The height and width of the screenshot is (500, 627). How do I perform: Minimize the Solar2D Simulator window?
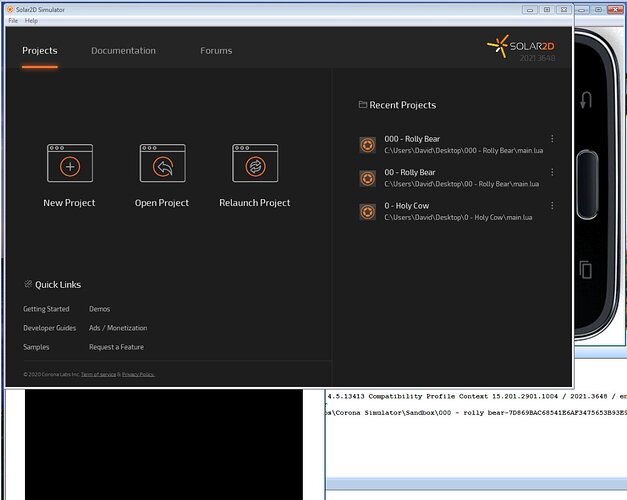530,10
